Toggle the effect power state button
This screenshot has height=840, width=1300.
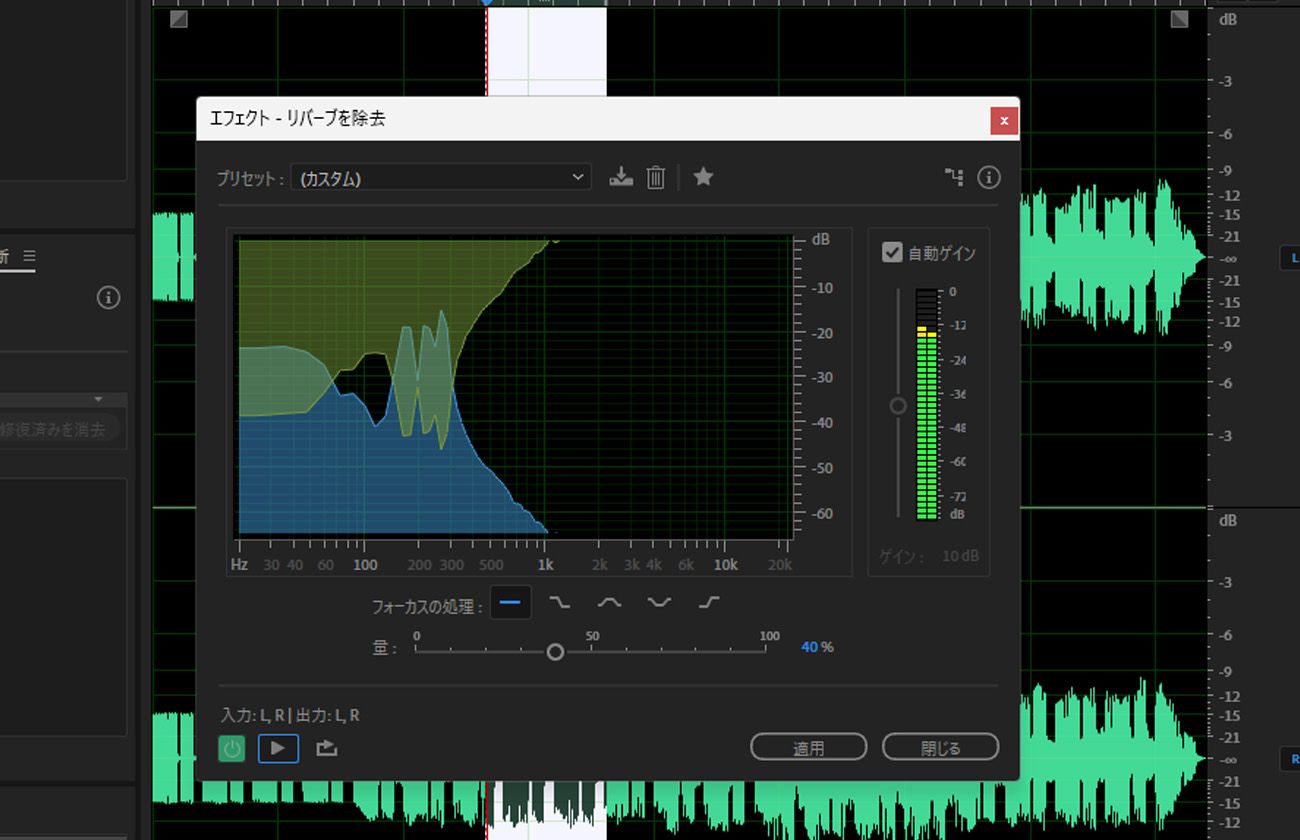click(232, 748)
